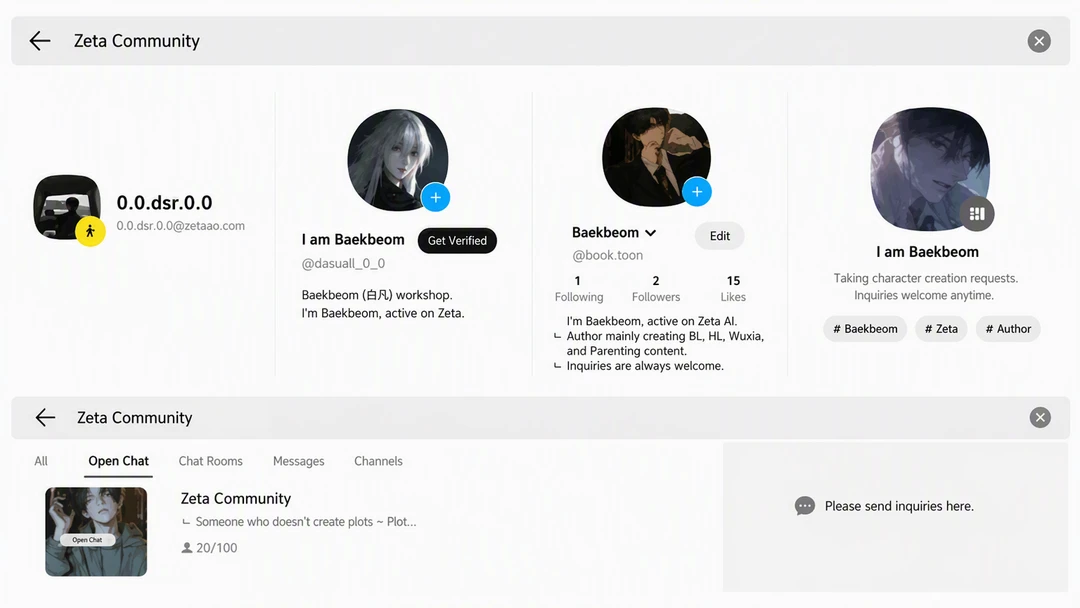
Task: Close the lower Zeta Community panel
Action: pyautogui.click(x=1040, y=417)
